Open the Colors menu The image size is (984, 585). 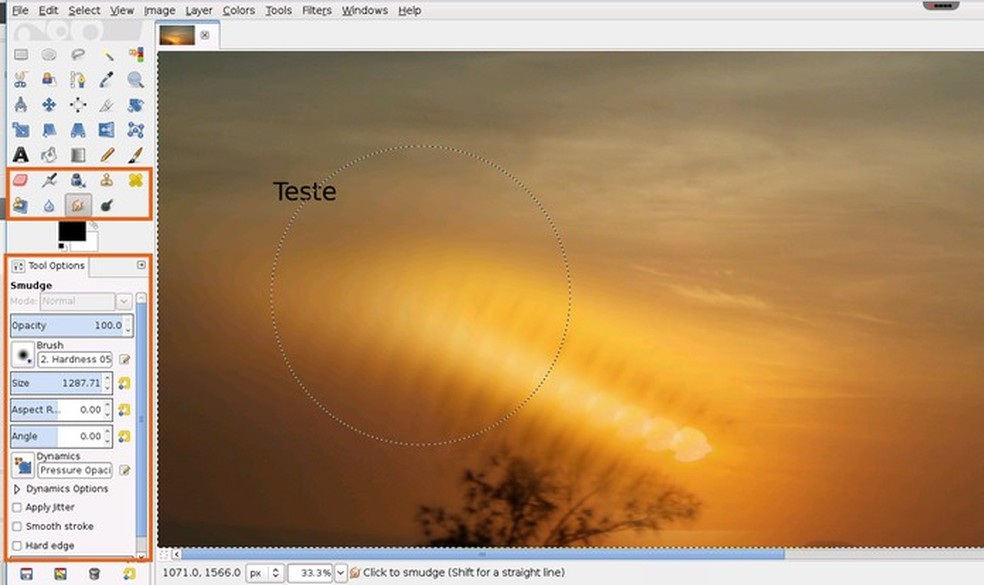tap(238, 10)
